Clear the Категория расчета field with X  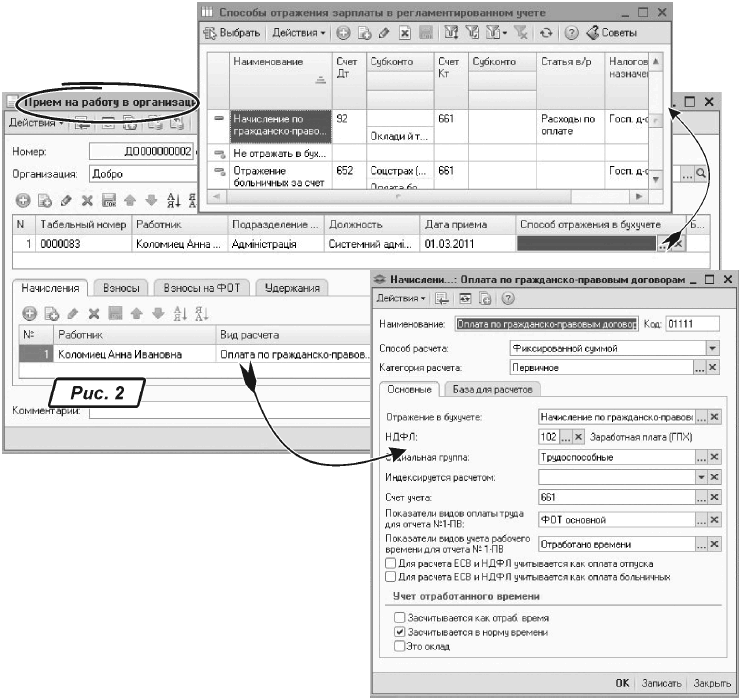(713, 367)
